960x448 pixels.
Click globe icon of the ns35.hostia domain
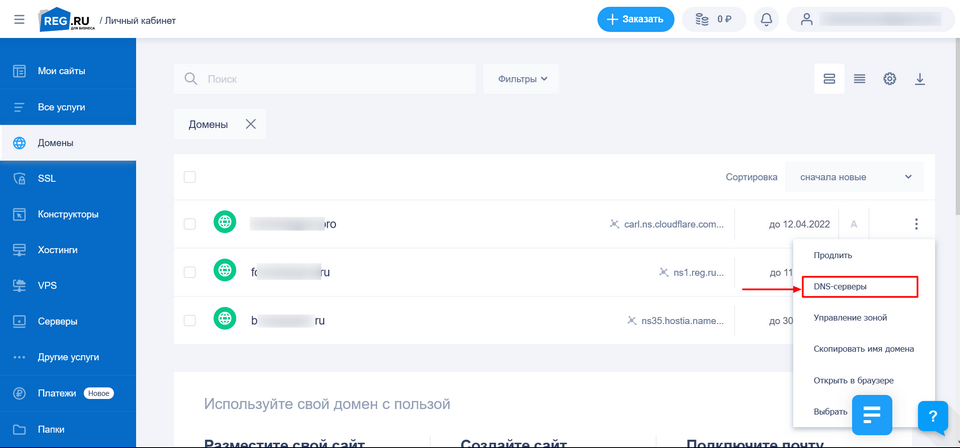pyautogui.click(x=225, y=318)
